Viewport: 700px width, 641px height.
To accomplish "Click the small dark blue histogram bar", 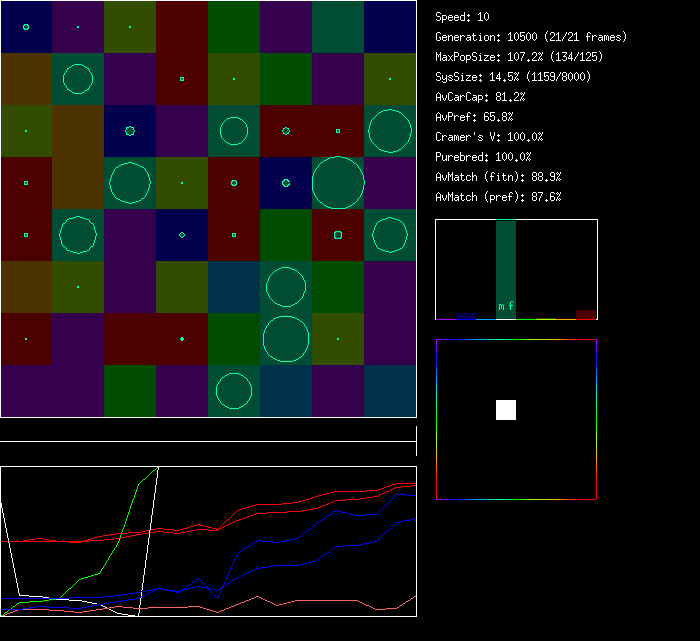I will (466, 316).
